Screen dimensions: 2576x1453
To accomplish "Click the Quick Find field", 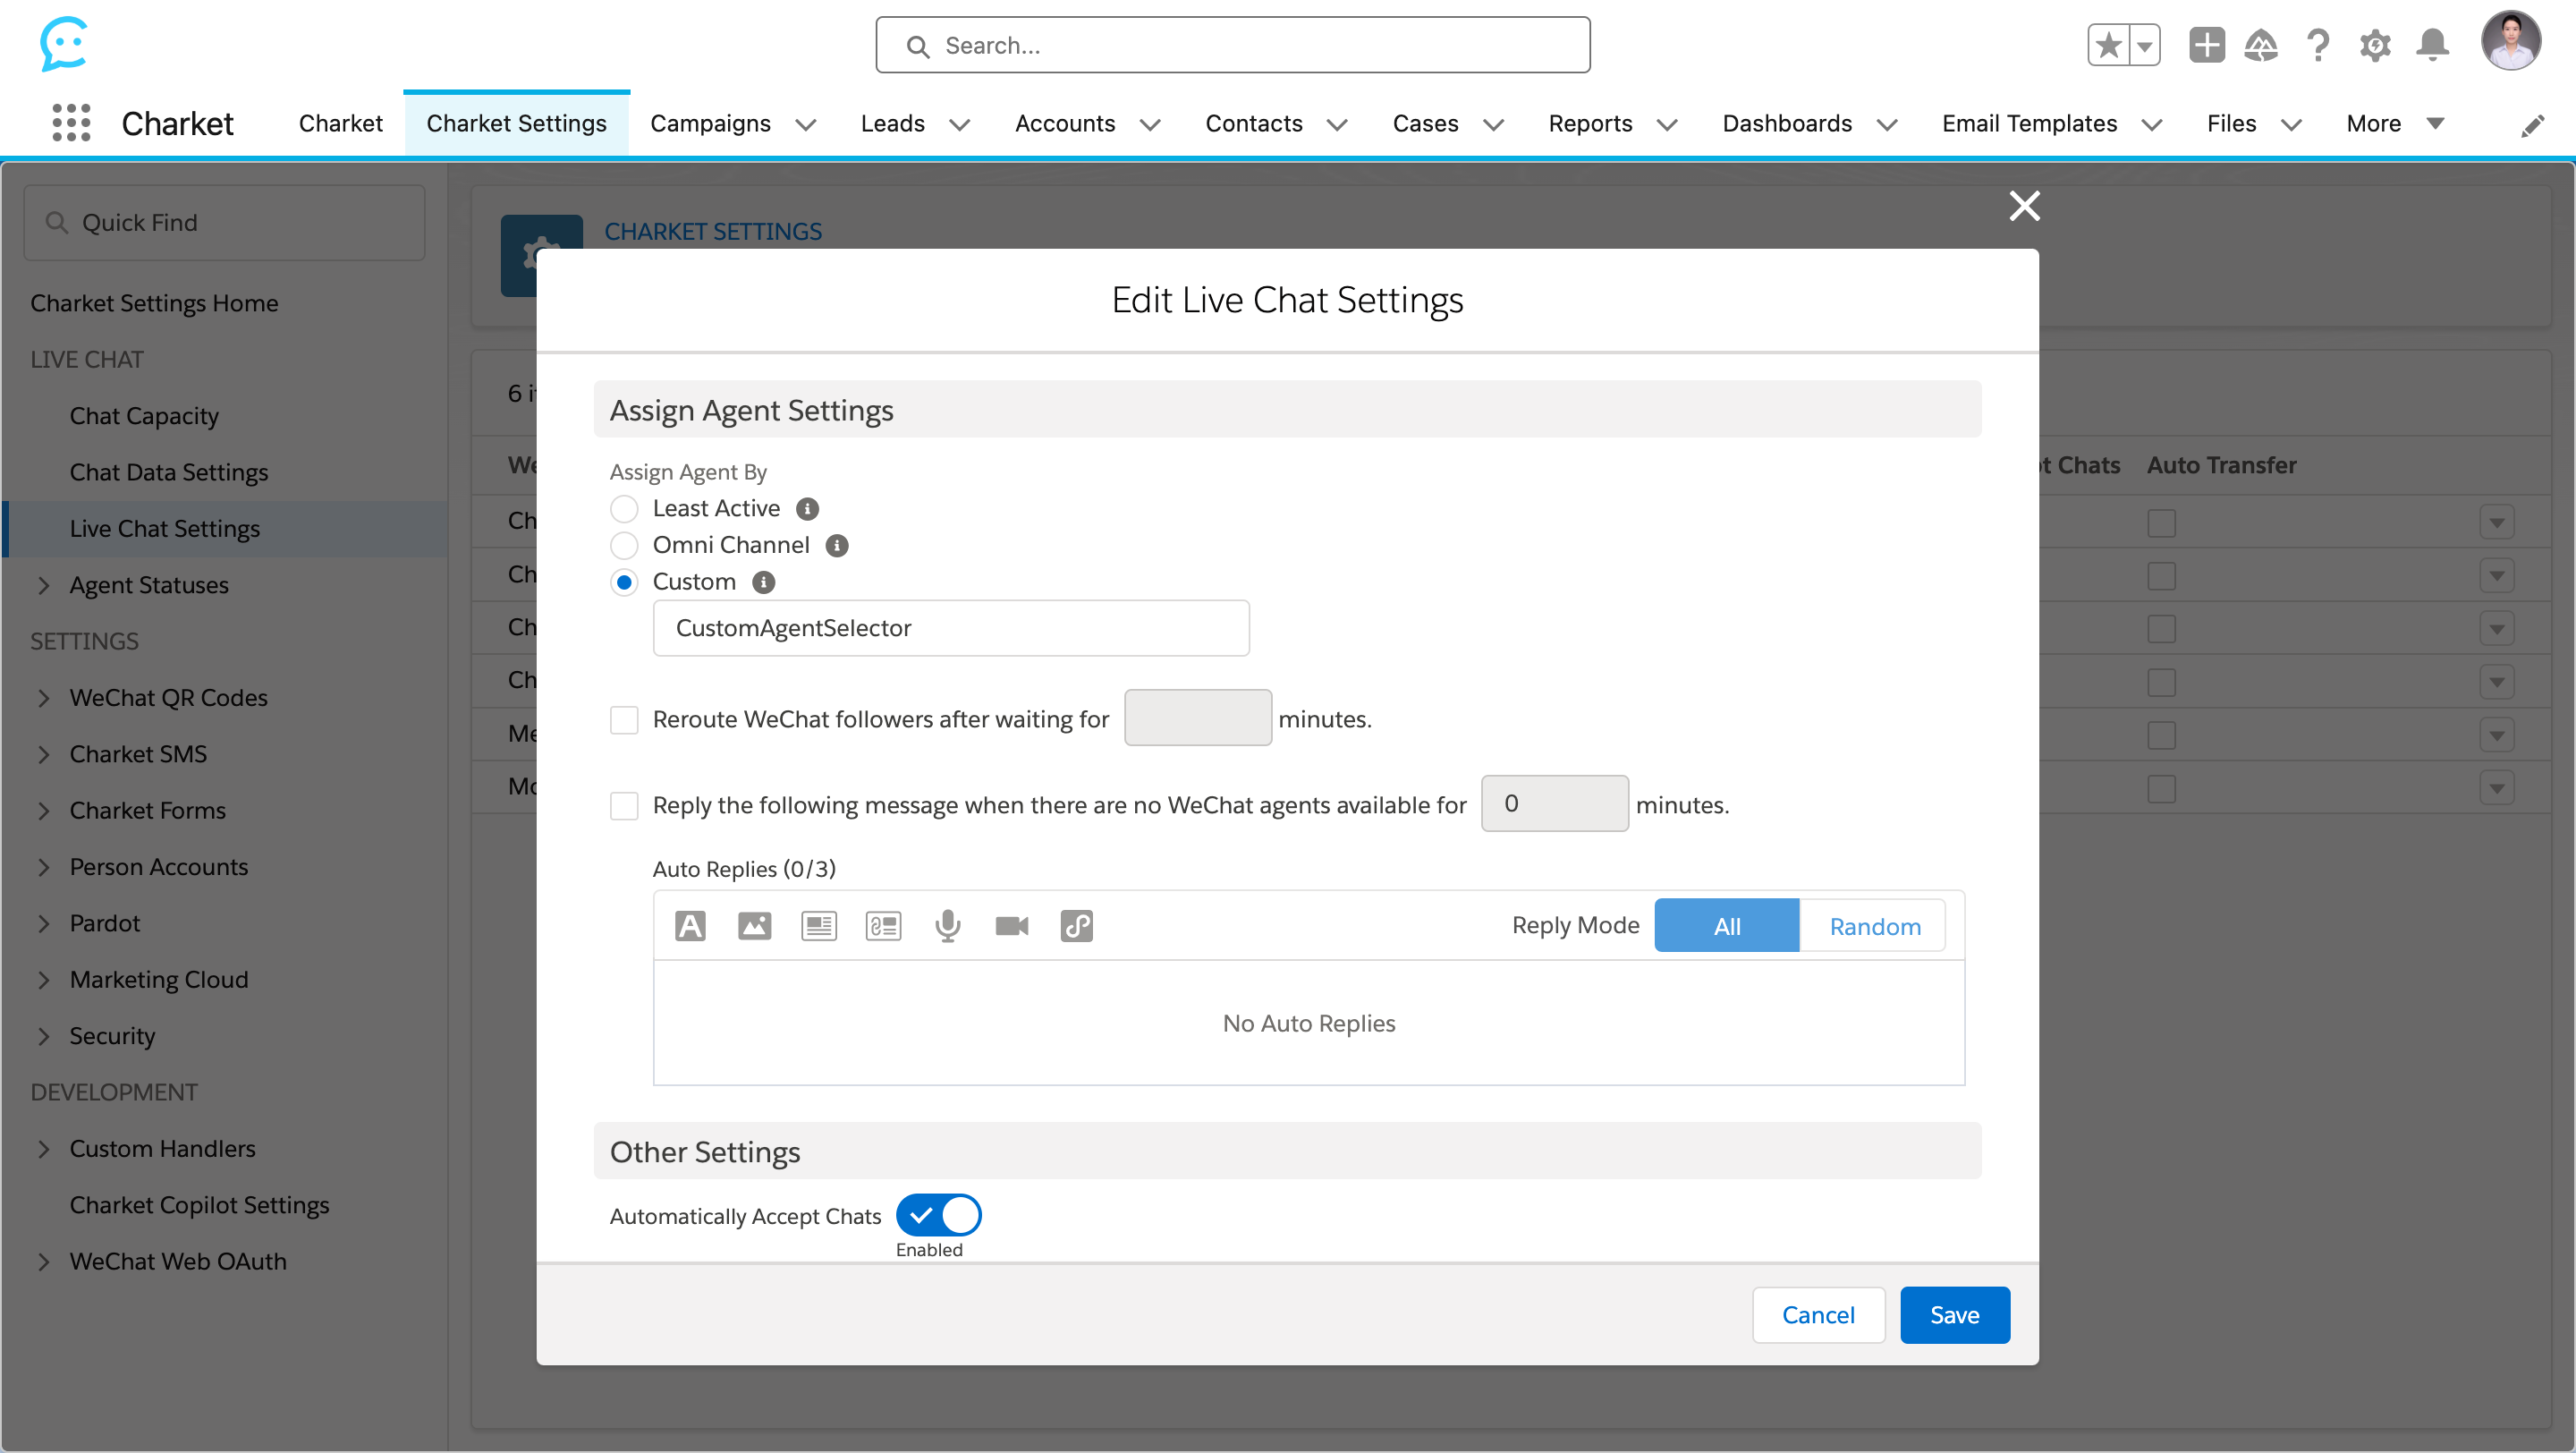I will click(x=224, y=222).
